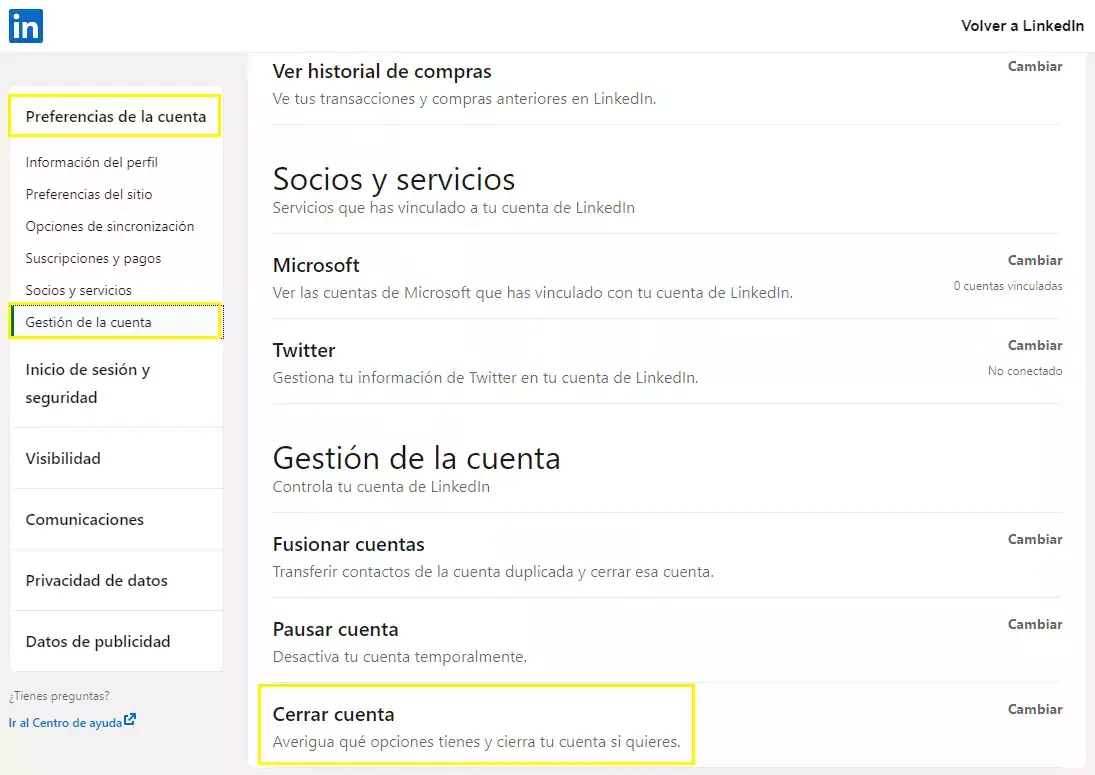Click Cambiar for Cerrar cuenta
This screenshot has height=775, width=1095.
1034,709
